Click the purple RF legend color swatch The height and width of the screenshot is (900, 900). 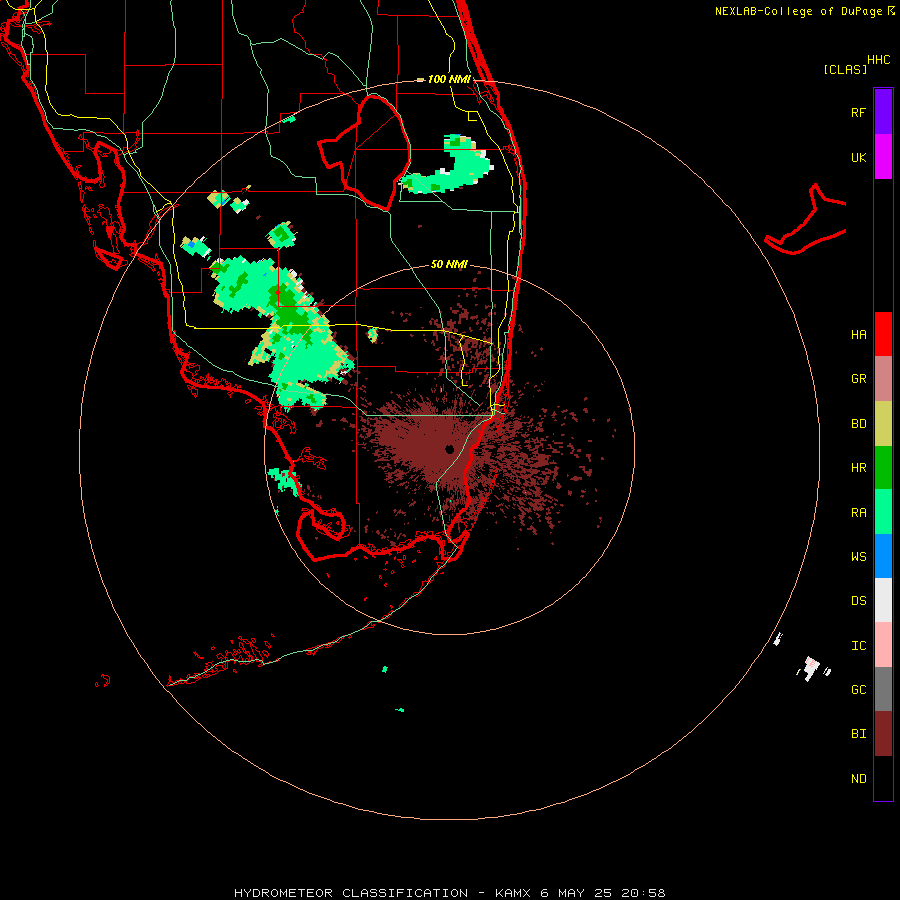click(883, 111)
